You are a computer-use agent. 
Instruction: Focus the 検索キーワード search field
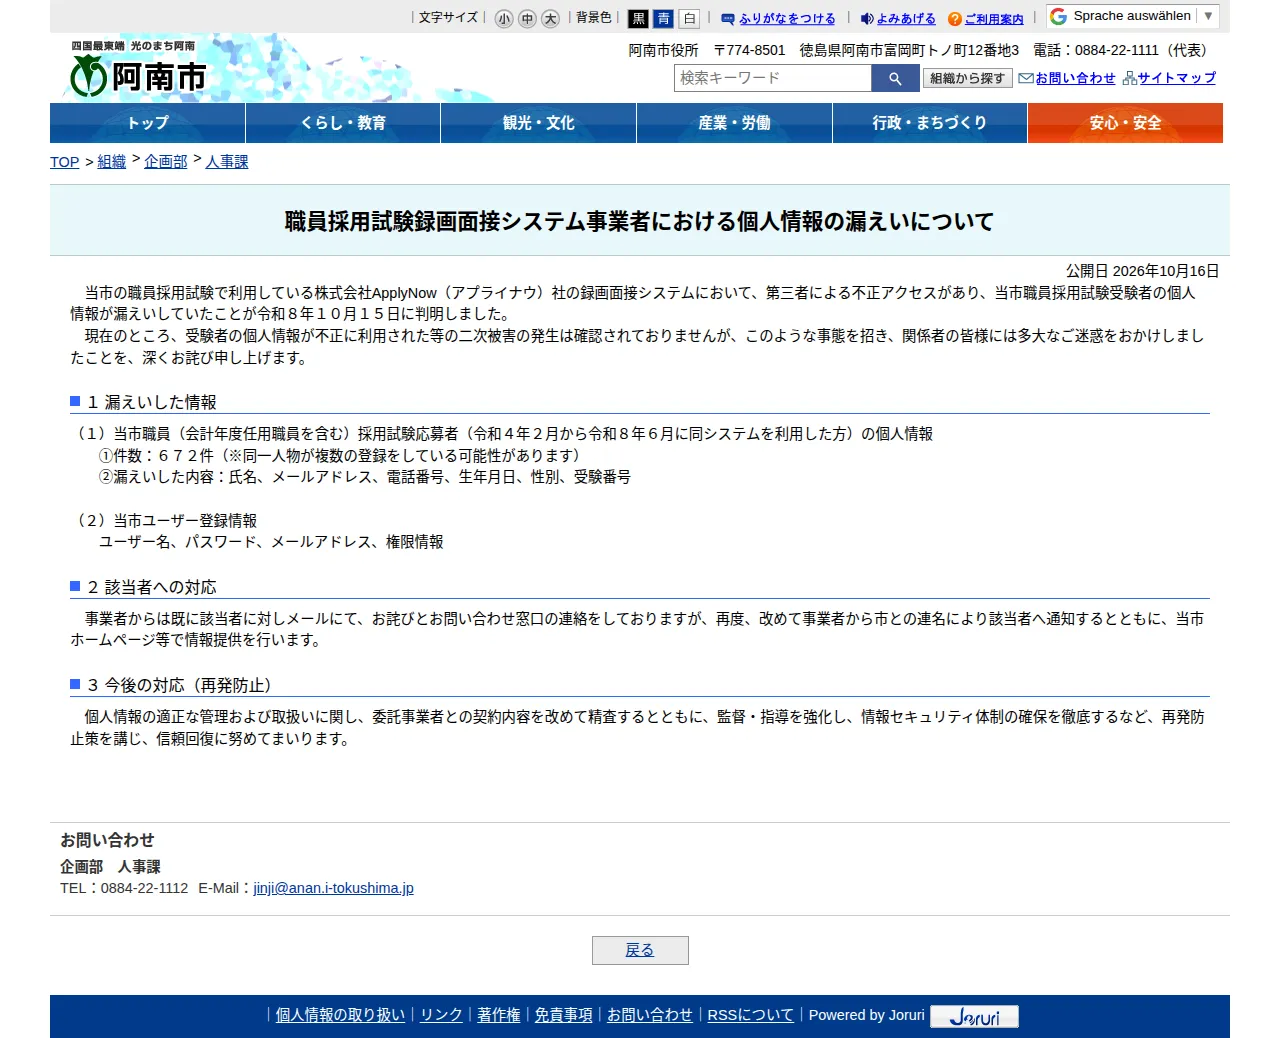click(773, 78)
